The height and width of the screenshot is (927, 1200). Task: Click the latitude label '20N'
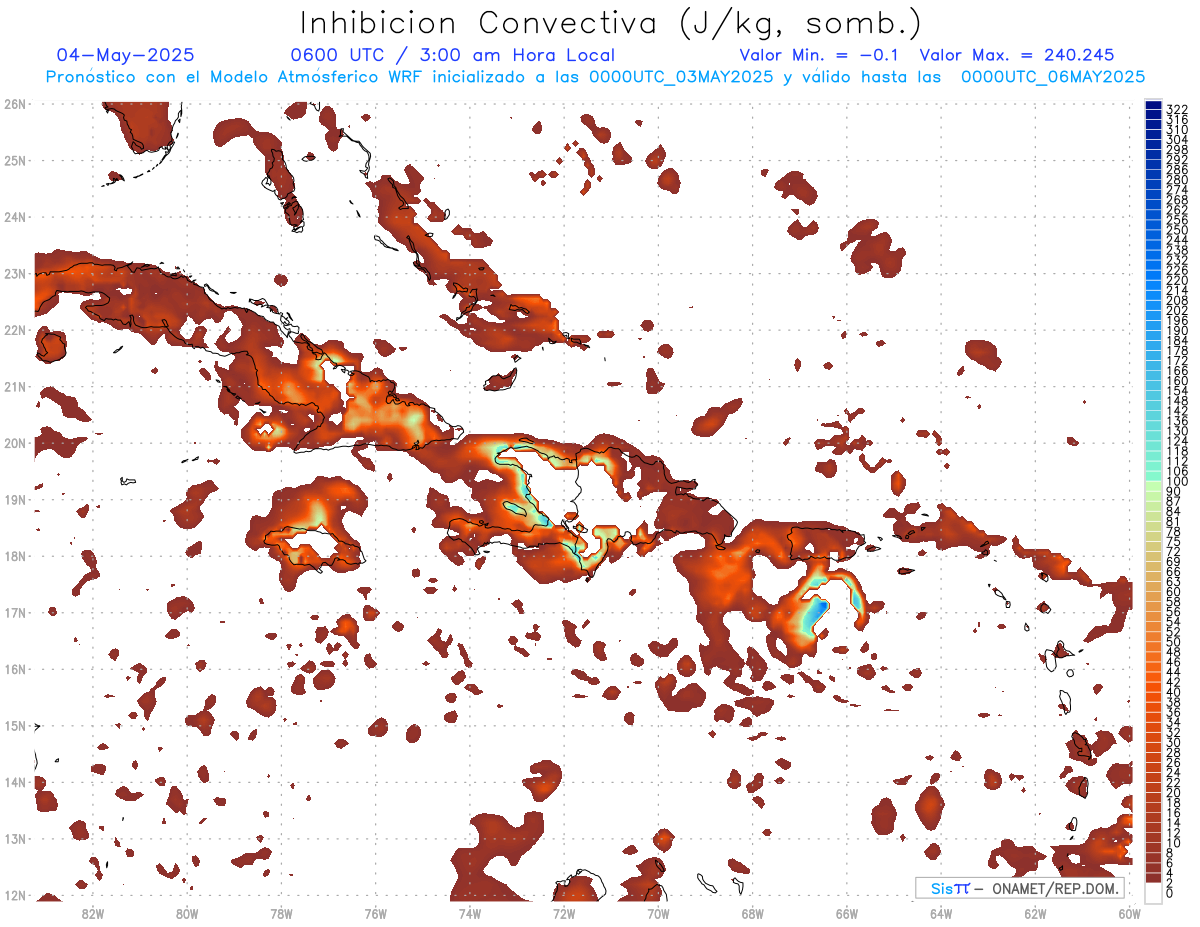coord(14,442)
